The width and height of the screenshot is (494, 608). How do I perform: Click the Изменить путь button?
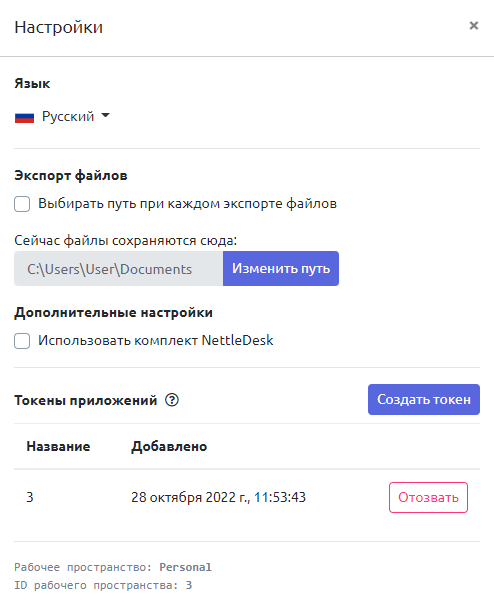(x=281, y=268)
